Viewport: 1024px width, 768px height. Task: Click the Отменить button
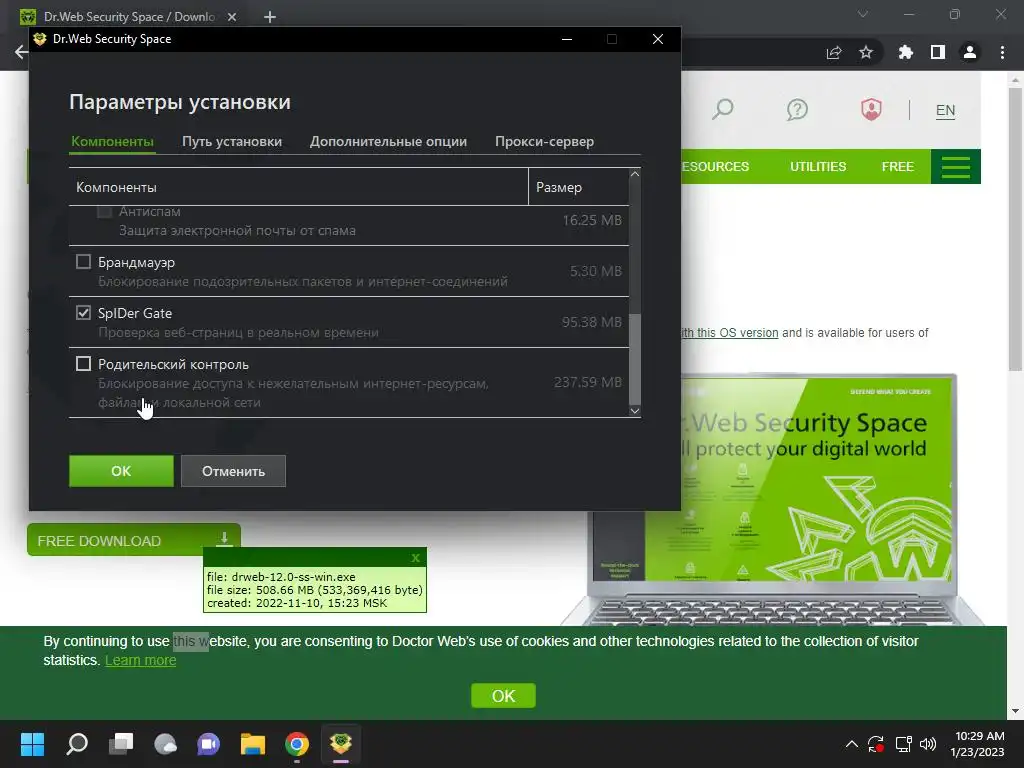coord(233,471)
